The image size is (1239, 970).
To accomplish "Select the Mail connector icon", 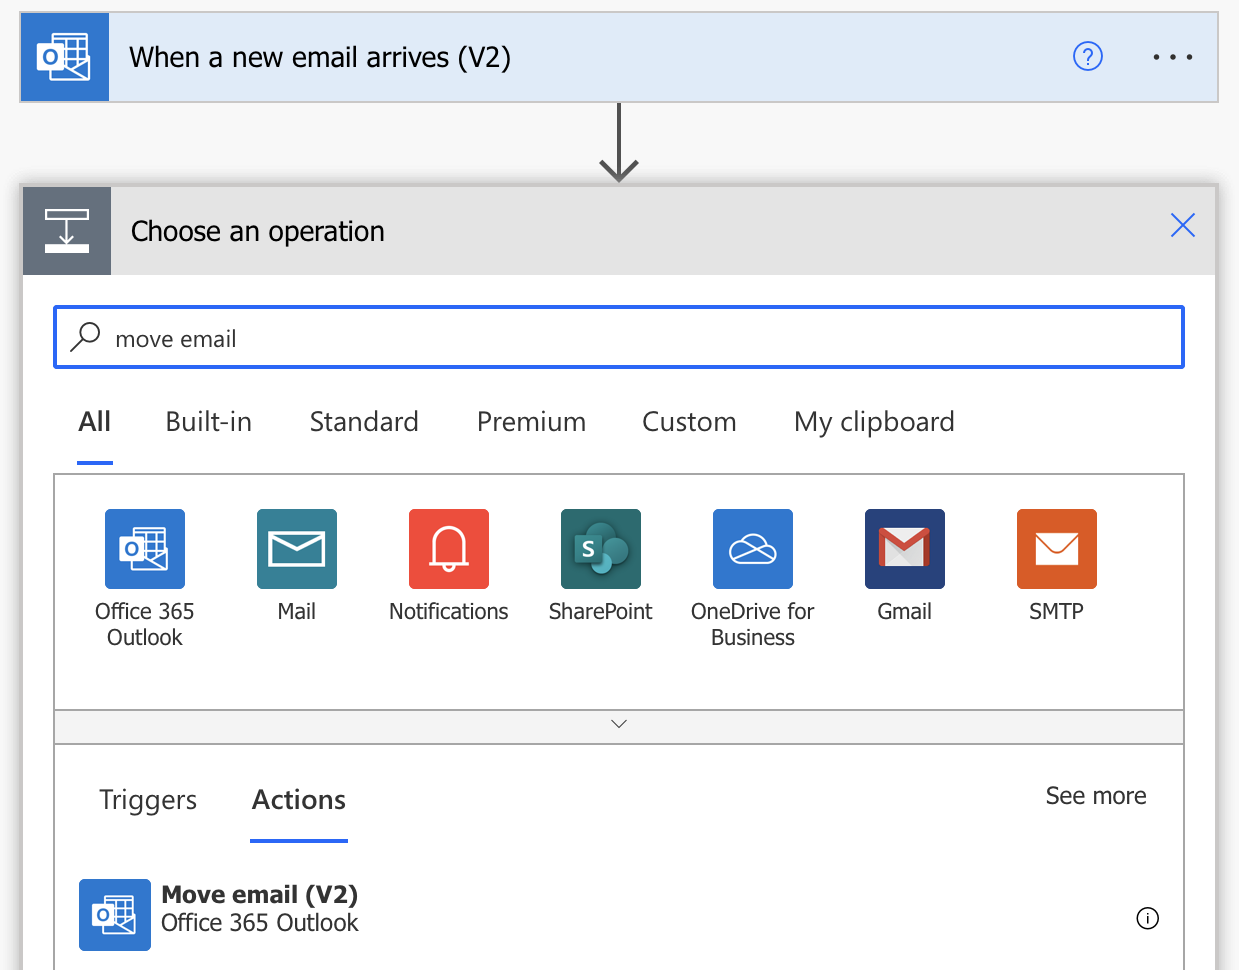I will point(296,549).
